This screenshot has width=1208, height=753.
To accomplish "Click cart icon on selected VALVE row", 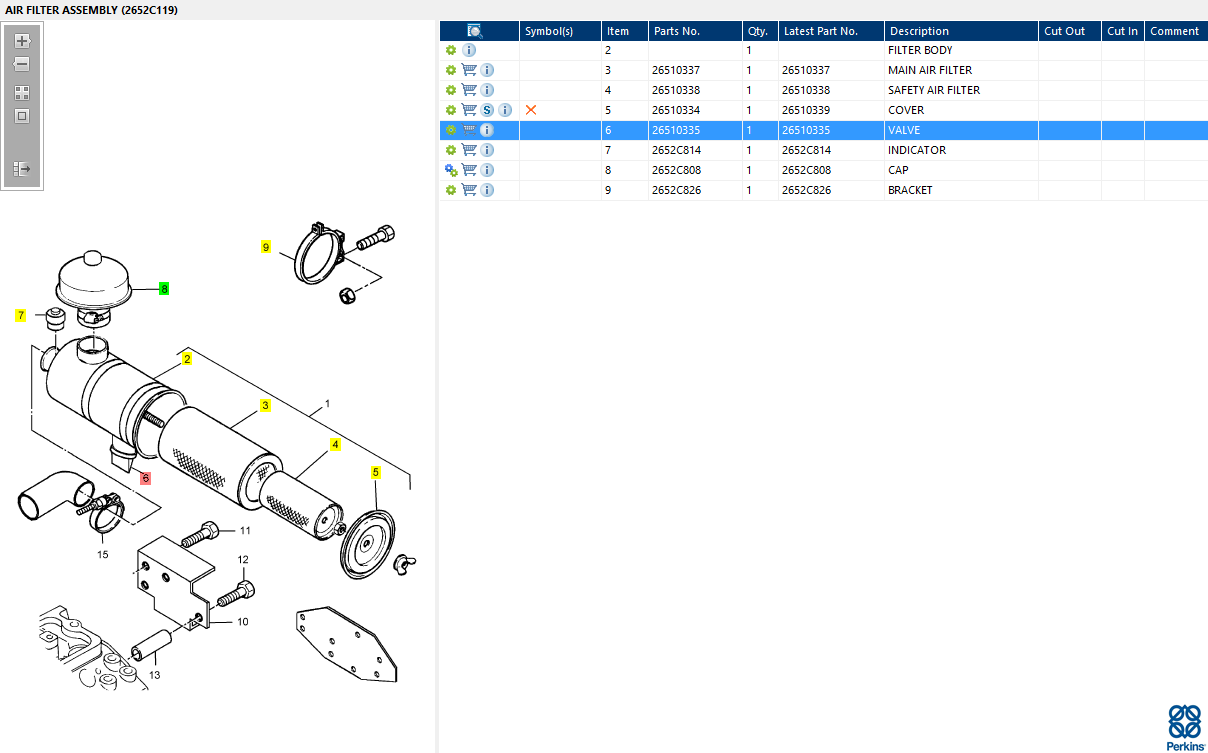I will [469, 130].
